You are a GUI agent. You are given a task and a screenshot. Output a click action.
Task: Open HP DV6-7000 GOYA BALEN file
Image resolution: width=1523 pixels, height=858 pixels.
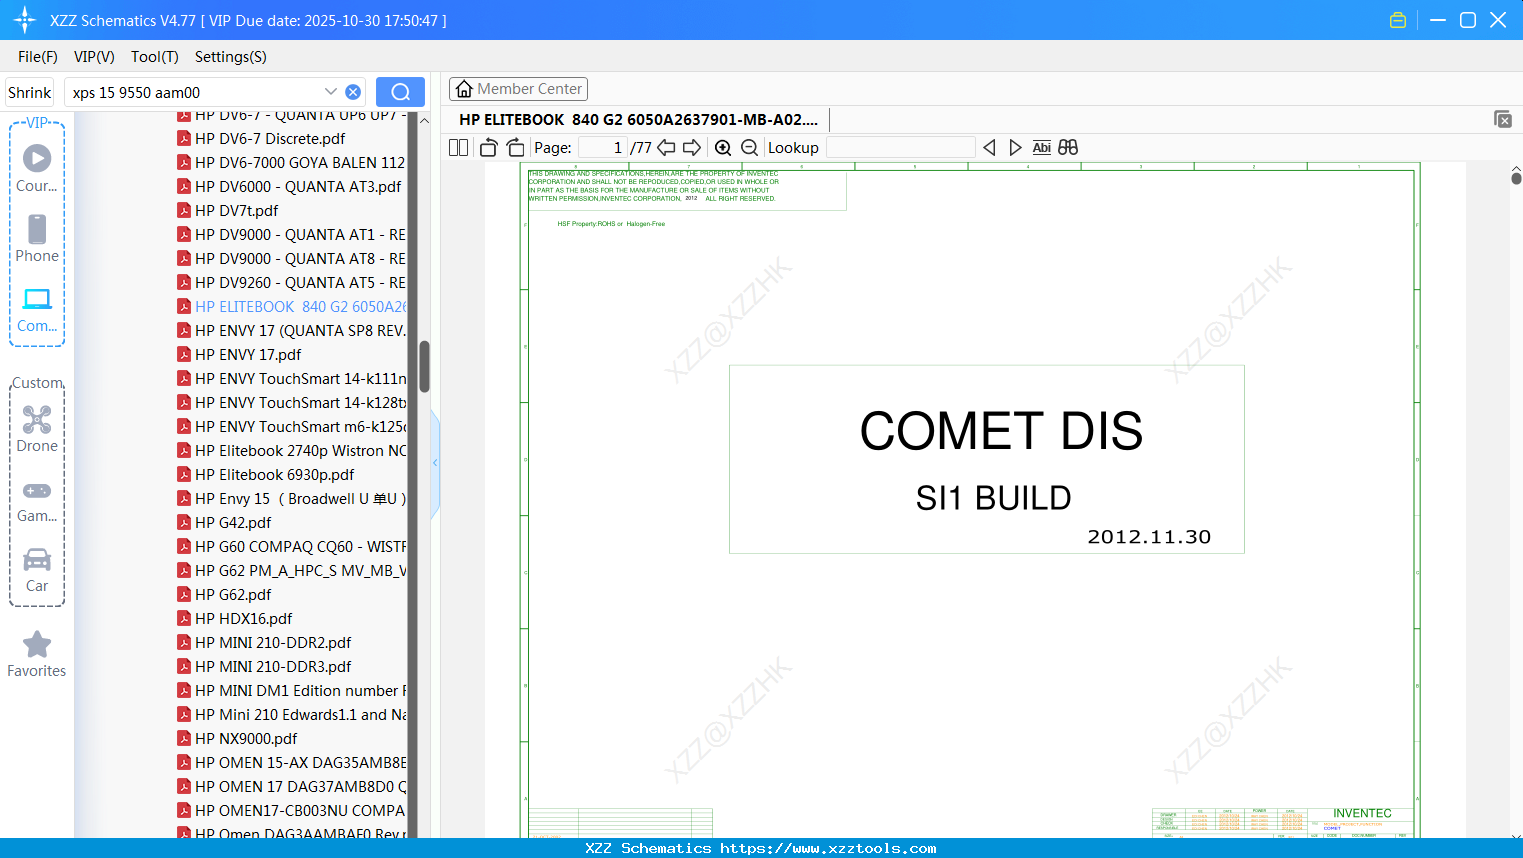291,163
